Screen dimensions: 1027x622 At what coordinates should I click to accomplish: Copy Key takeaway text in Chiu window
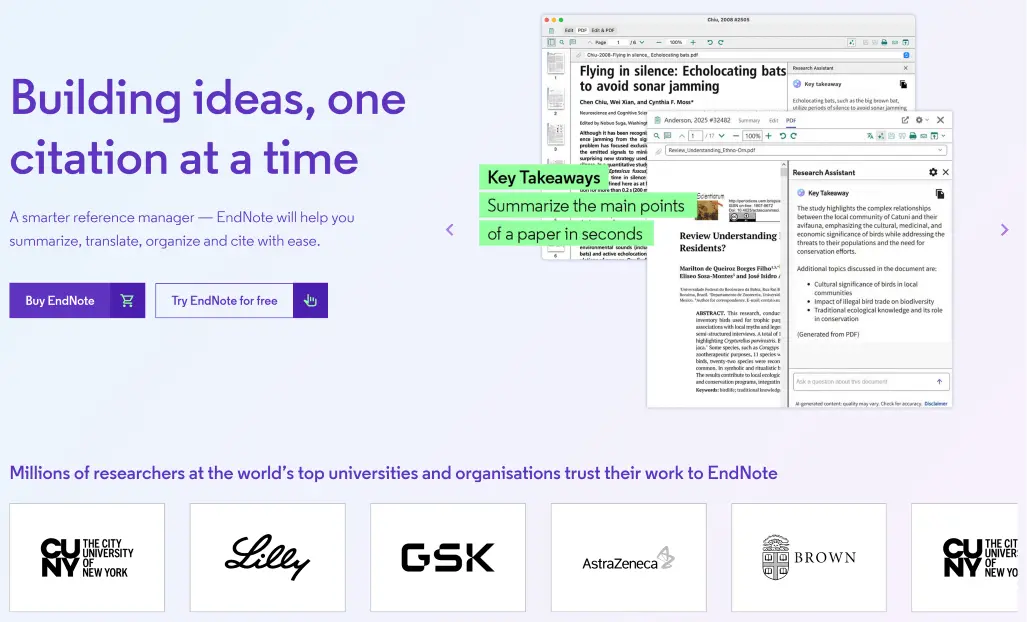pos(903,84)
